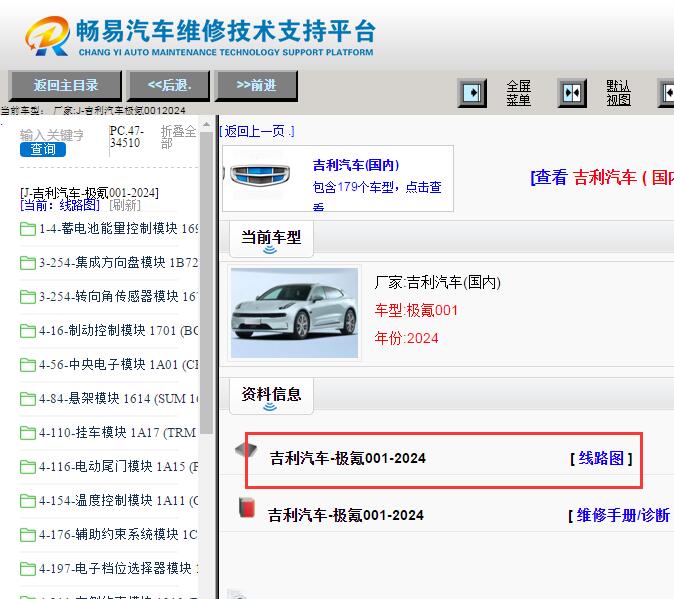Screen dimensions: 674x599
Task: Click the default view icon beside 默认视图
Action: click(572, 93)
